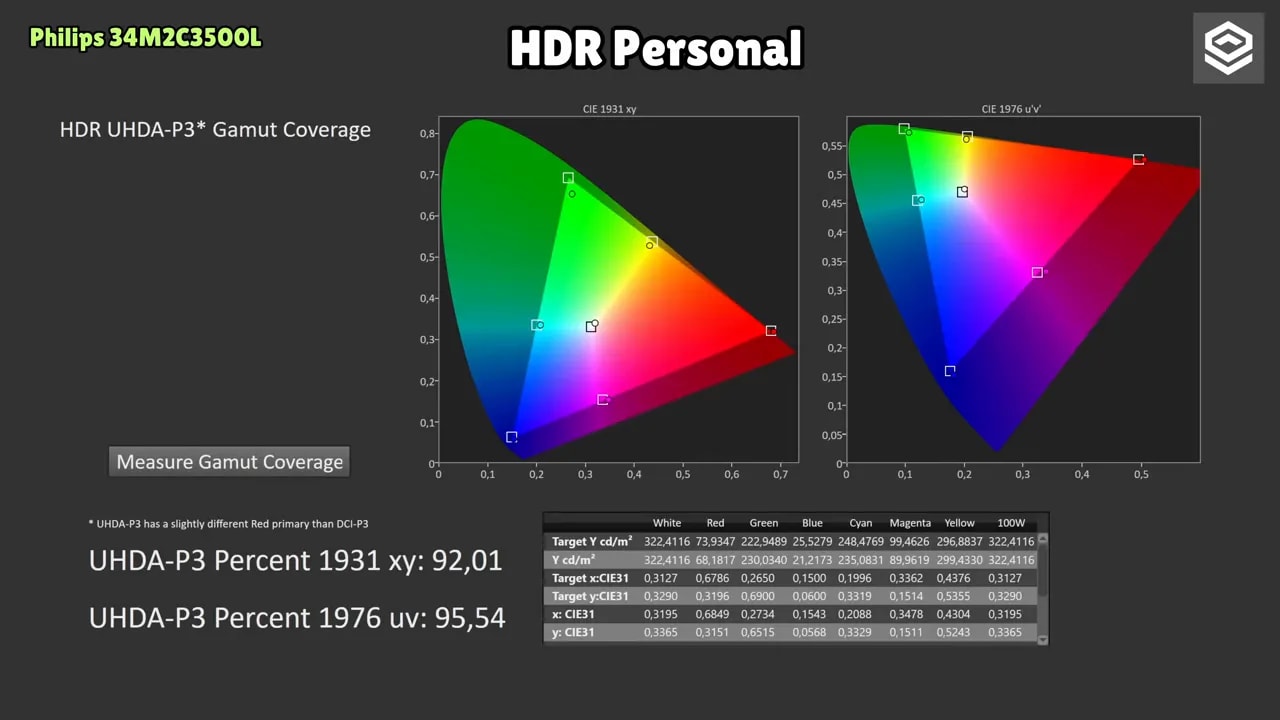
Task: Click the Magenta column header
Action: [910, 523]
